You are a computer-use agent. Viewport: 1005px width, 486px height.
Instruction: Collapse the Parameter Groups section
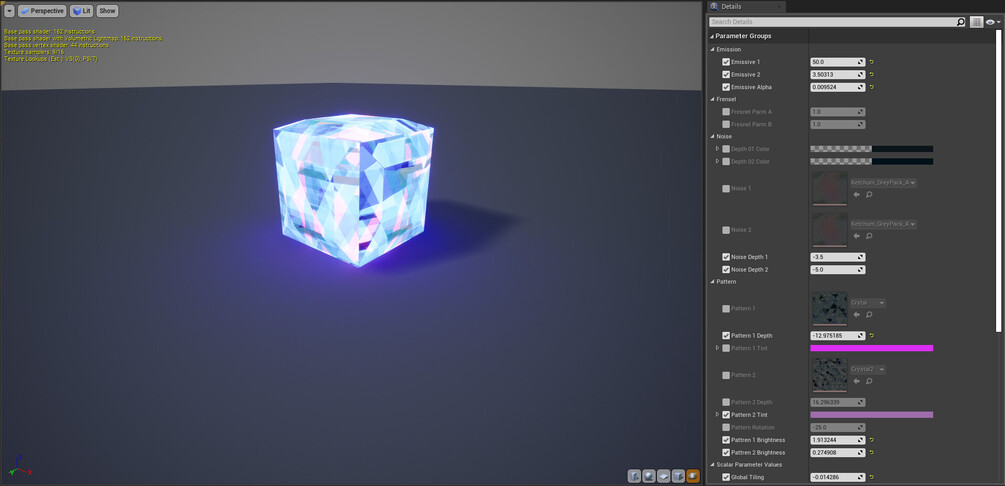tap(712, 37)
